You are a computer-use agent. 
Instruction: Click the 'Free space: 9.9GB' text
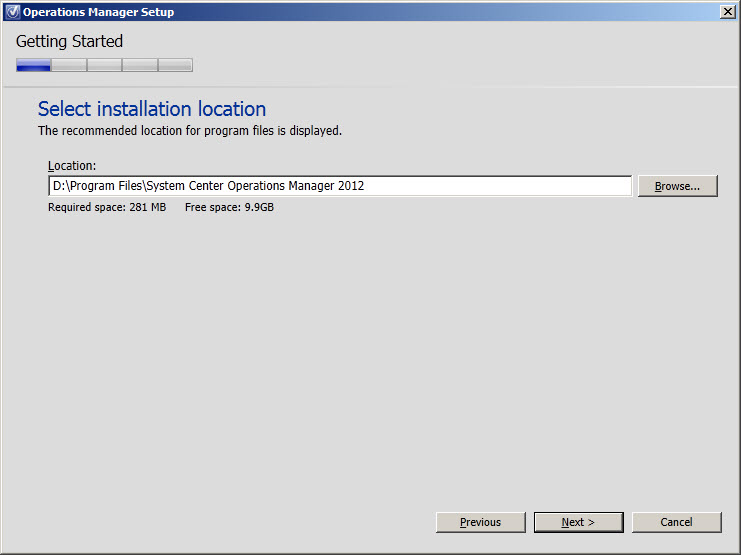[x=229, y=207]
